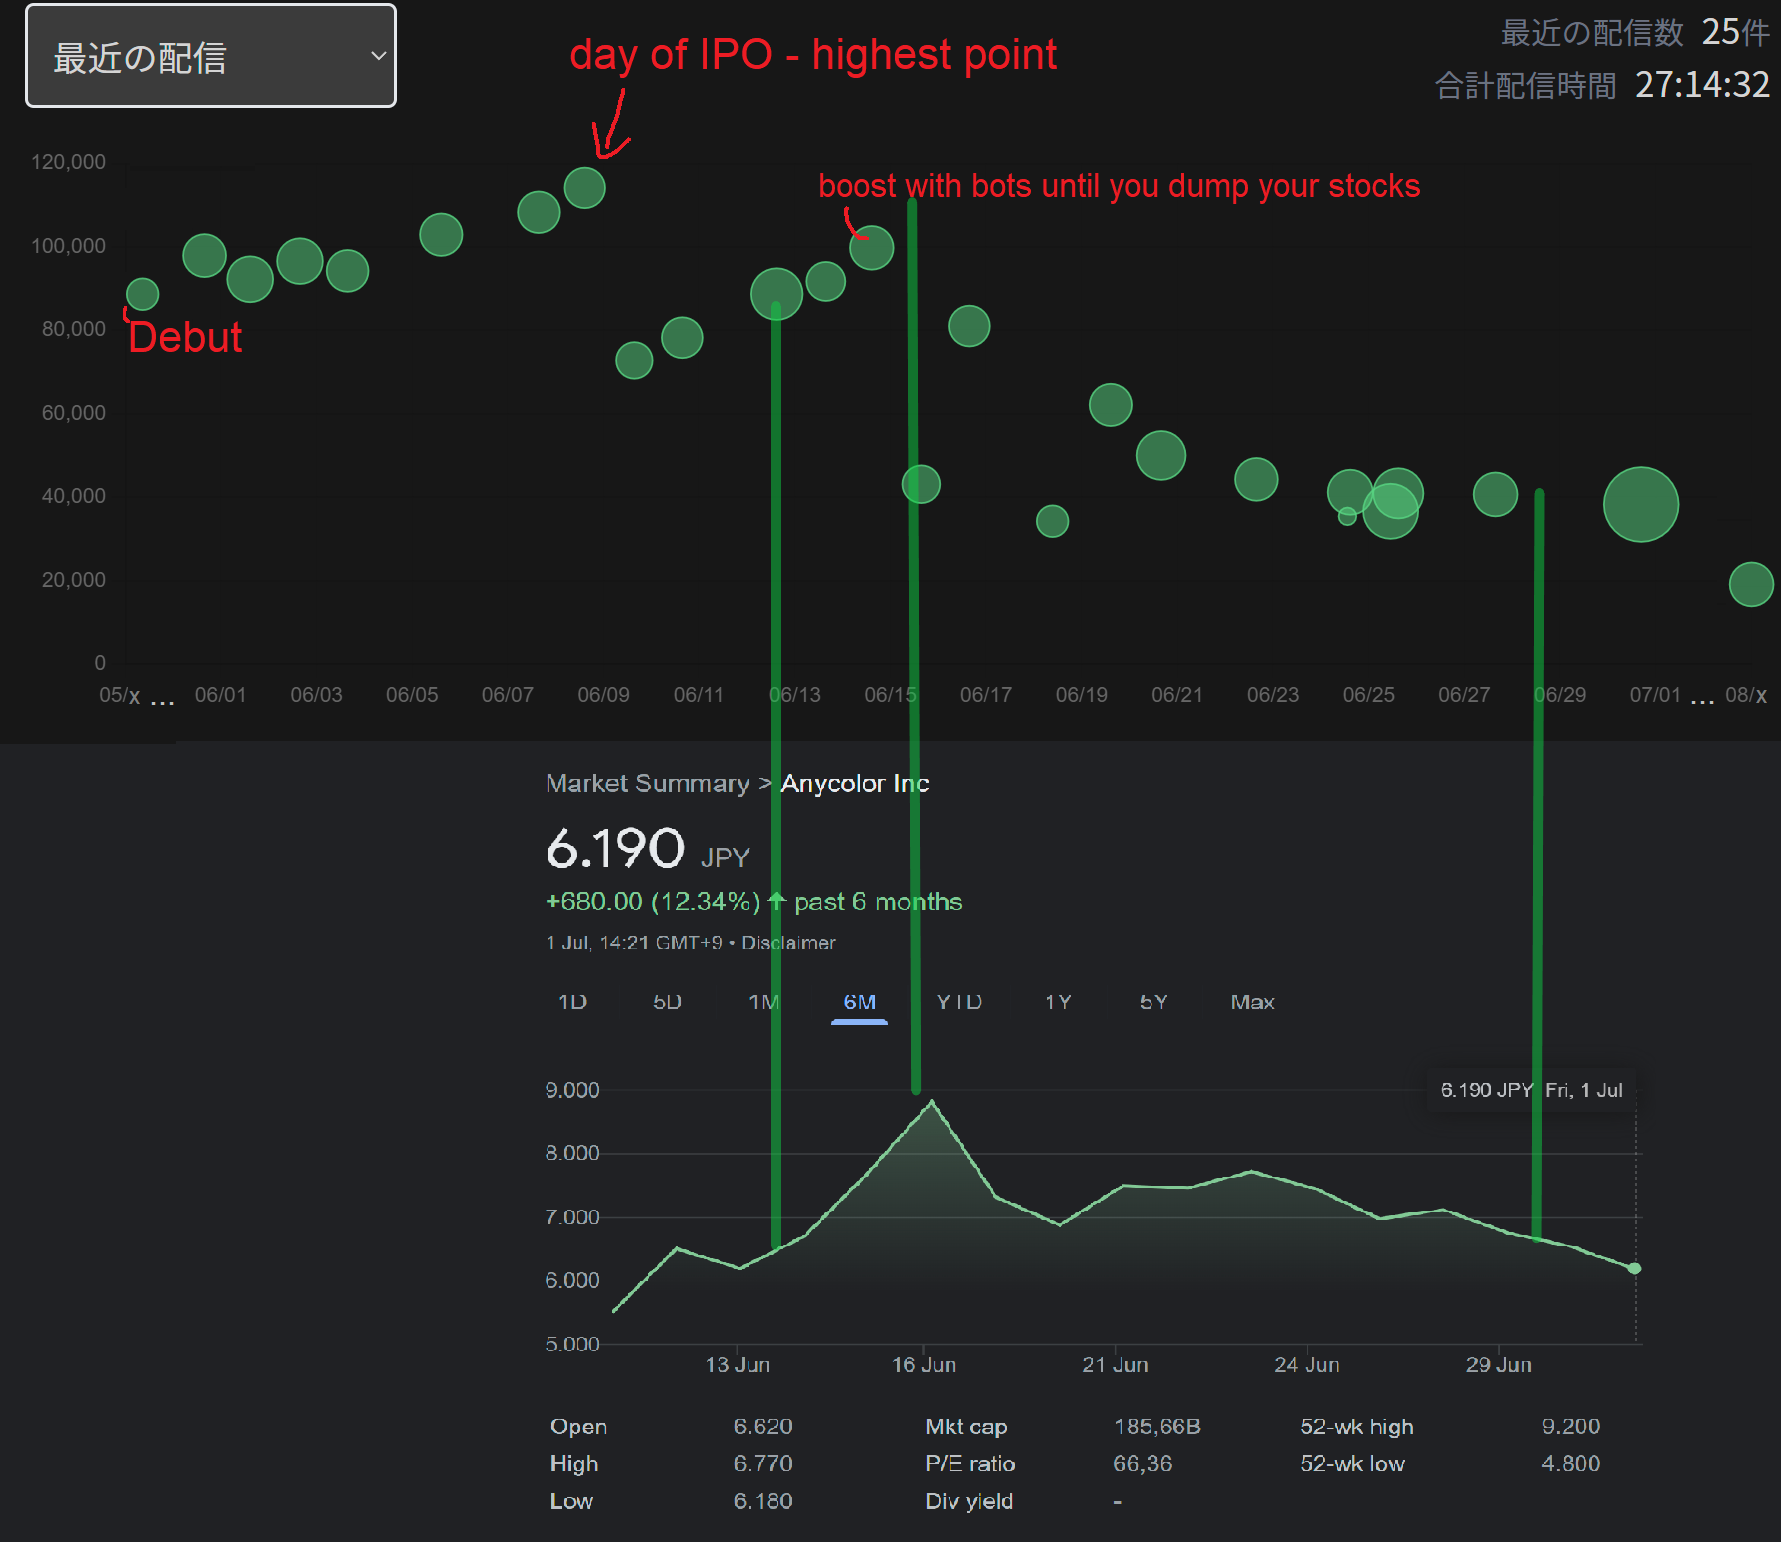Screen dimensions: 1781x1542
Task: Click the 52-wk high value '9.200'
Action: 1571,1426
